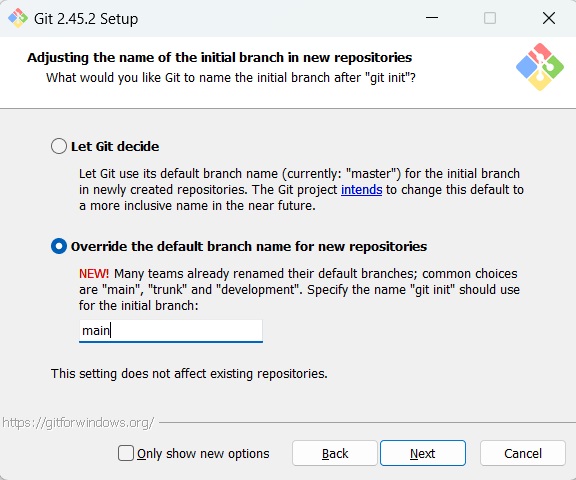Click the bold "Override the default branch name" label text

tap(249, 246)
